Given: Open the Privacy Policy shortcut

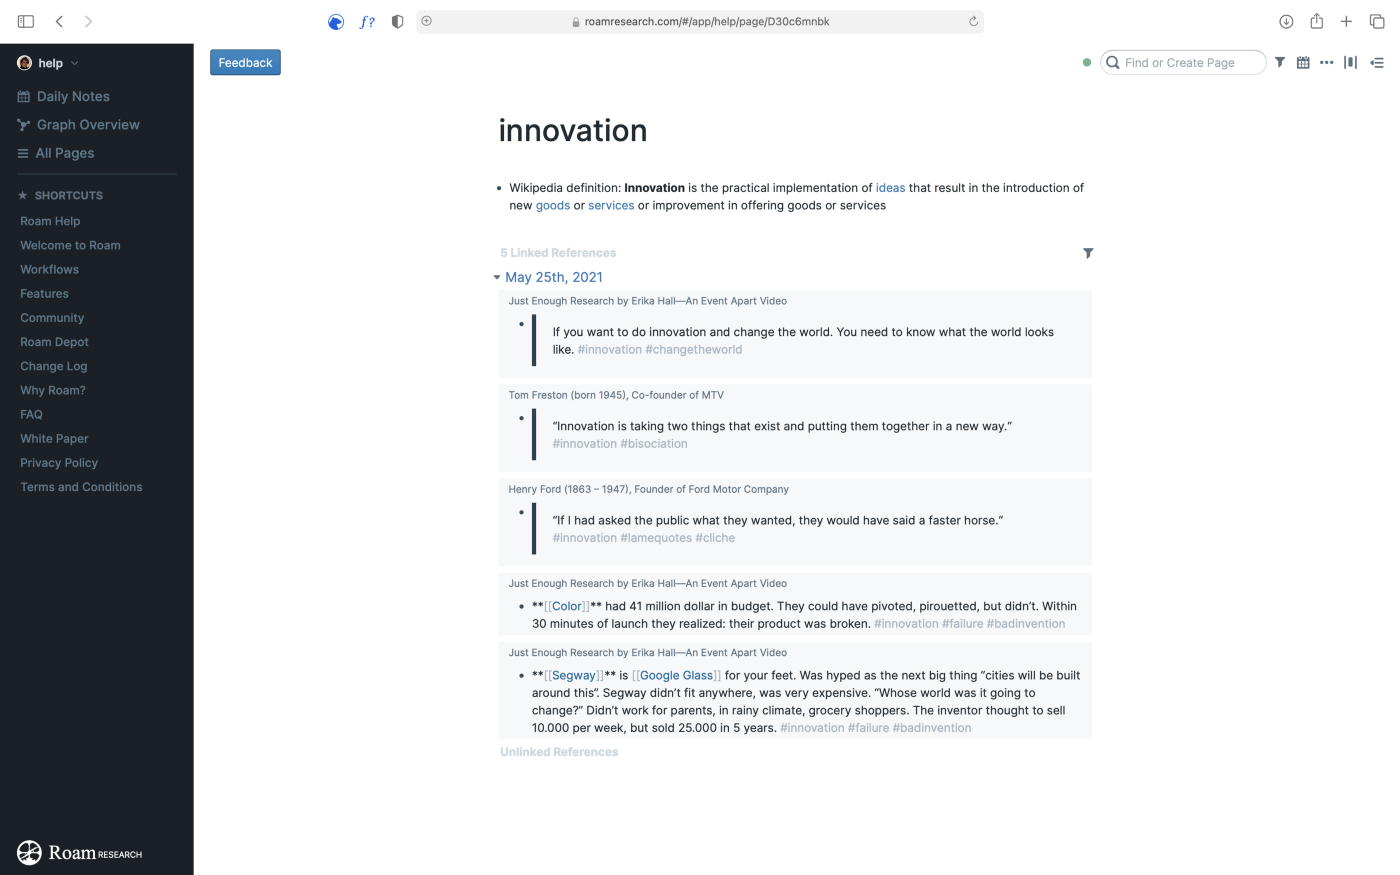Looking at the screenshot, I should 59,463.
